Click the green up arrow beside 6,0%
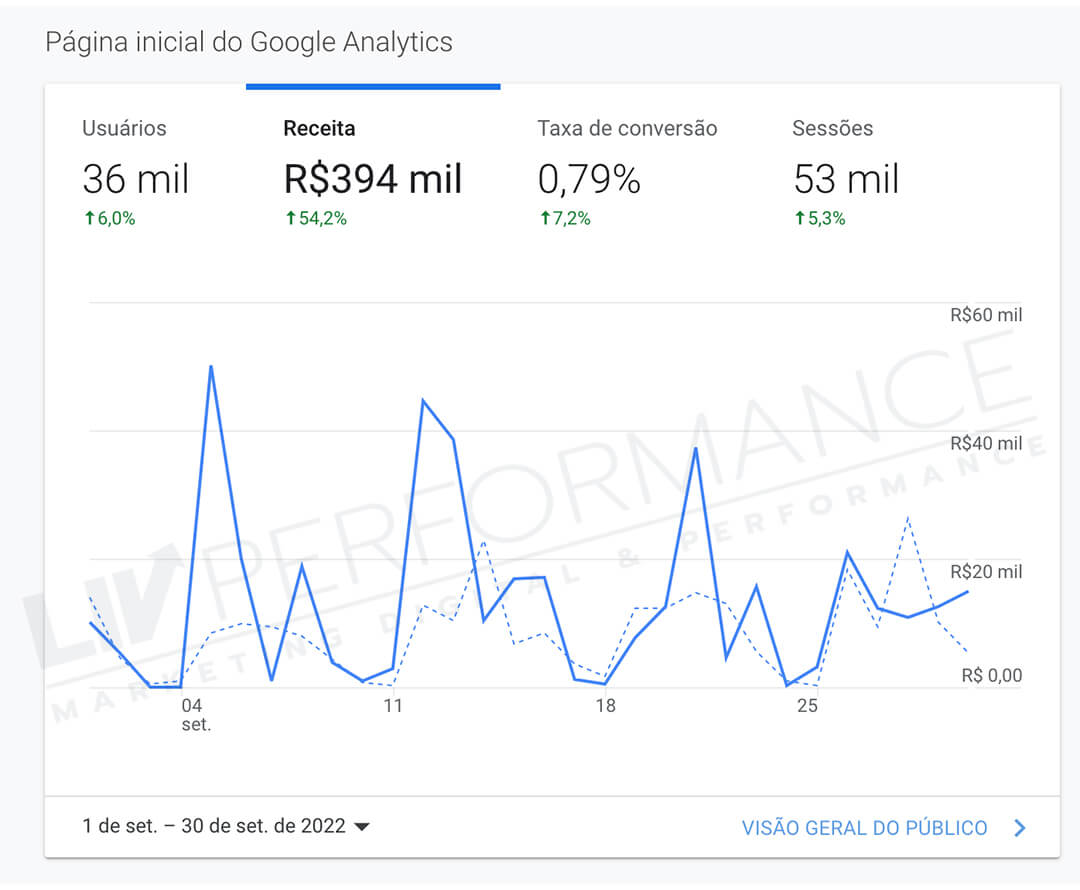 [88, 219]
